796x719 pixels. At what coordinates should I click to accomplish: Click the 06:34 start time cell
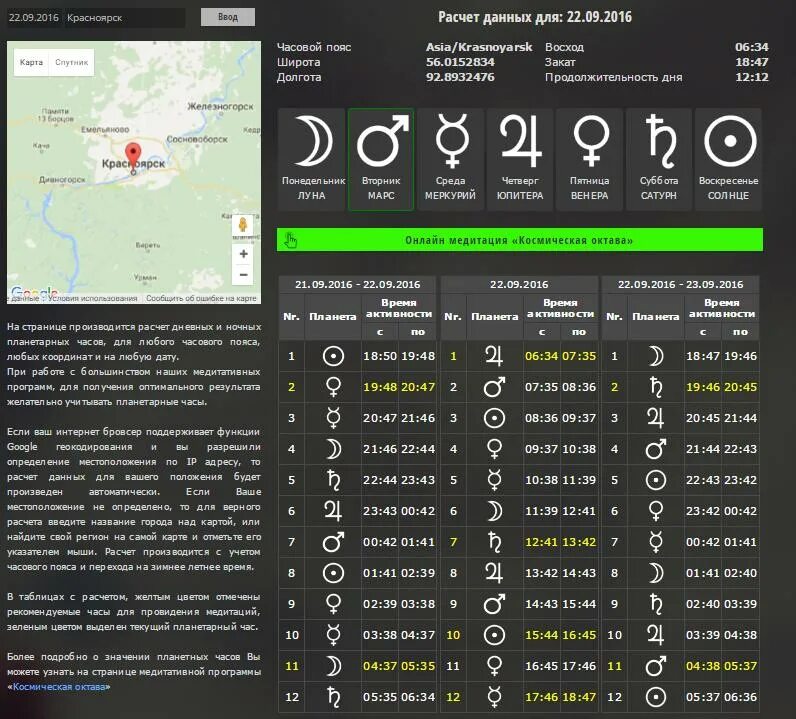pyautogui.click(x=541, y=356)
